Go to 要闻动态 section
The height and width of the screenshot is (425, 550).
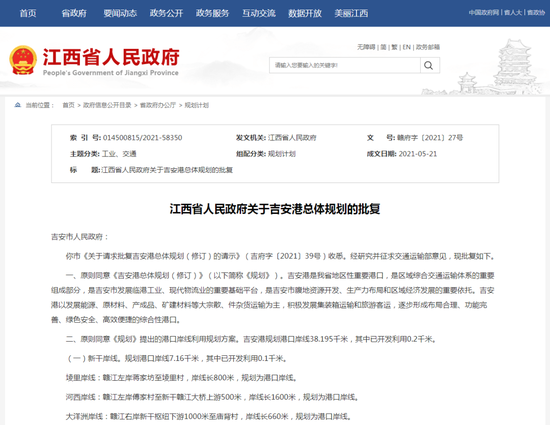pos(120,13)
